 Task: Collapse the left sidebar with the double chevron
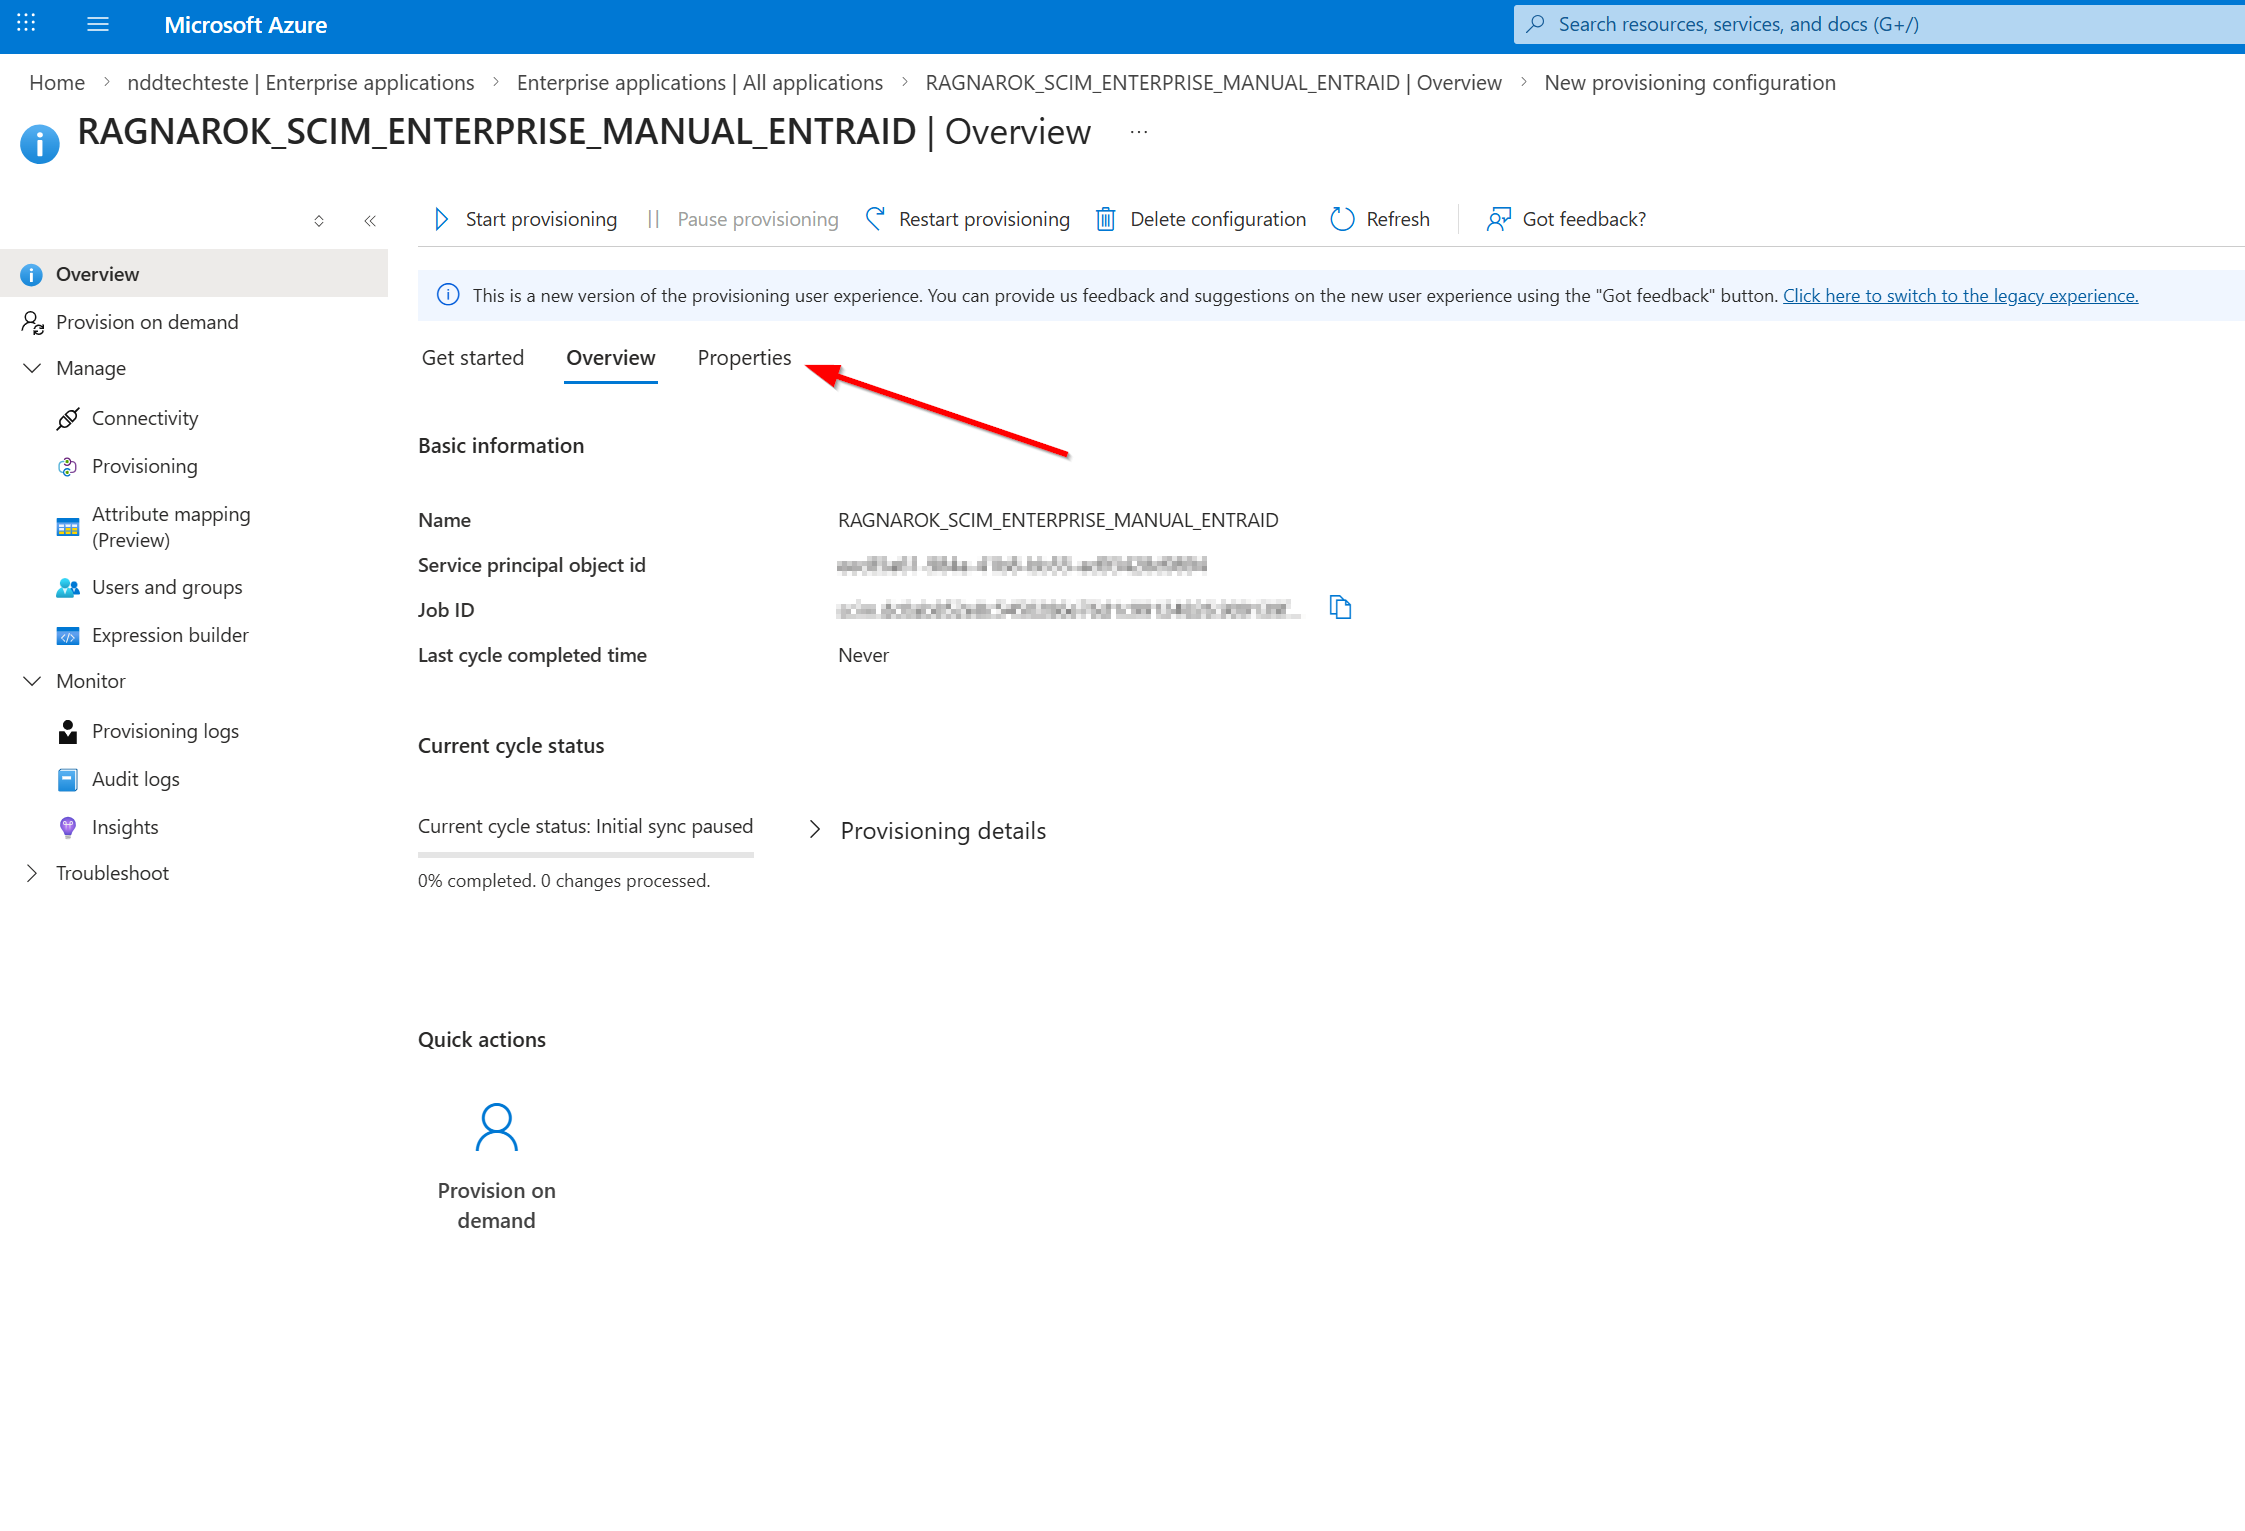[x=370, y=221]
